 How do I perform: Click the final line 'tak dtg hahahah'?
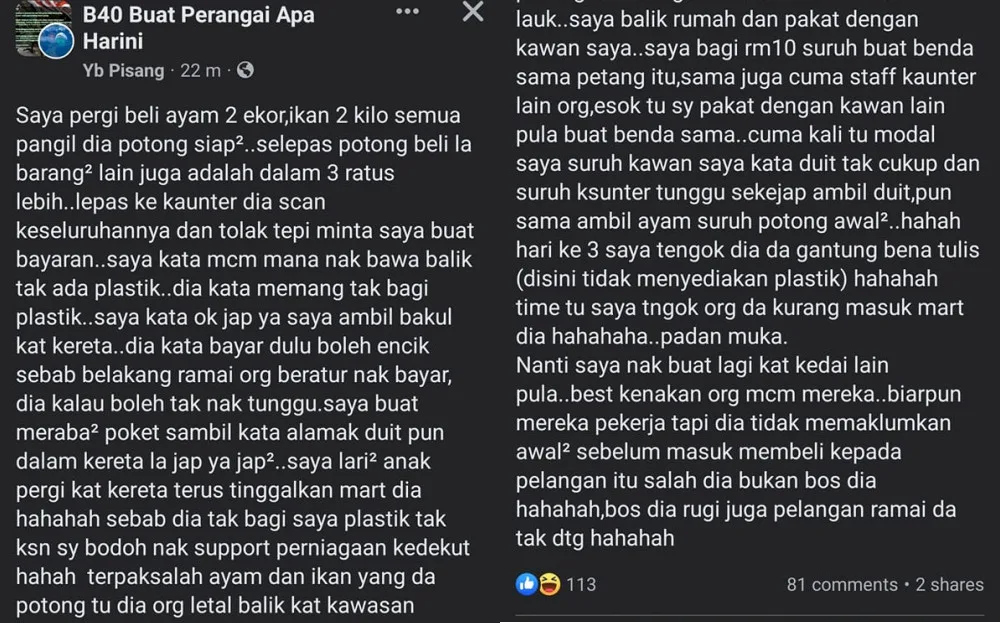point(595,538)
